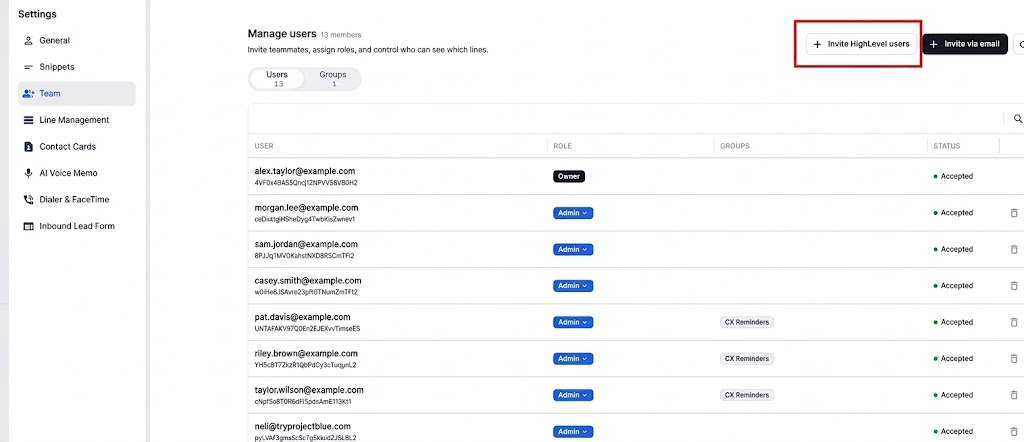Select pat.davis@example.com email text
Image resolution: width=1024 pixels, height=442 pixels.
point(302,317)
